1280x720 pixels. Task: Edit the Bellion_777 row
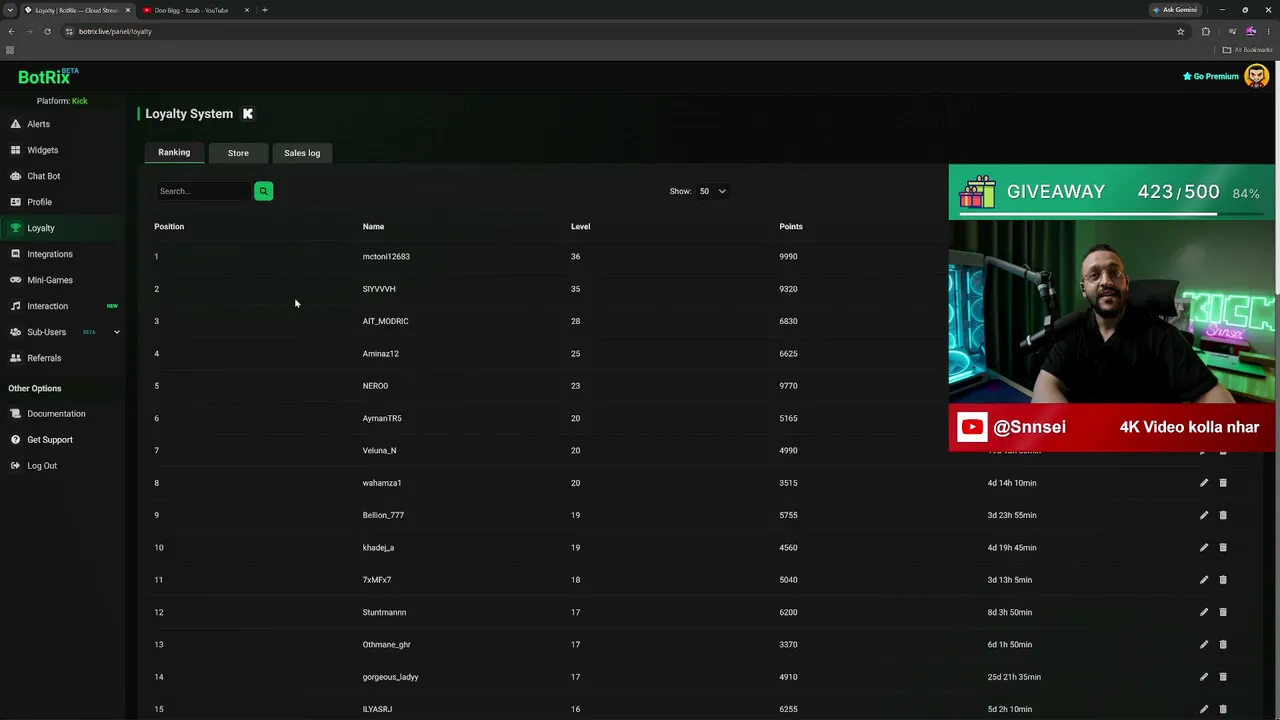(x=1204, y=515)
